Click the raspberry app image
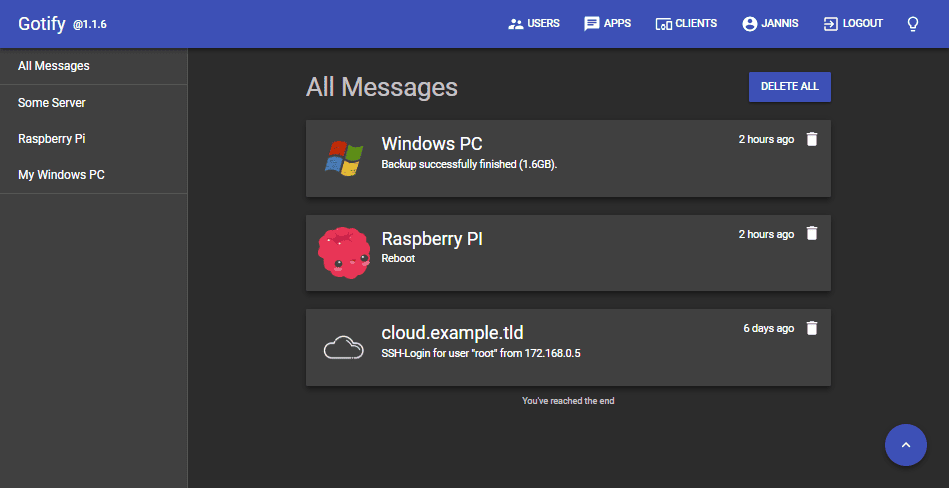 343,253
